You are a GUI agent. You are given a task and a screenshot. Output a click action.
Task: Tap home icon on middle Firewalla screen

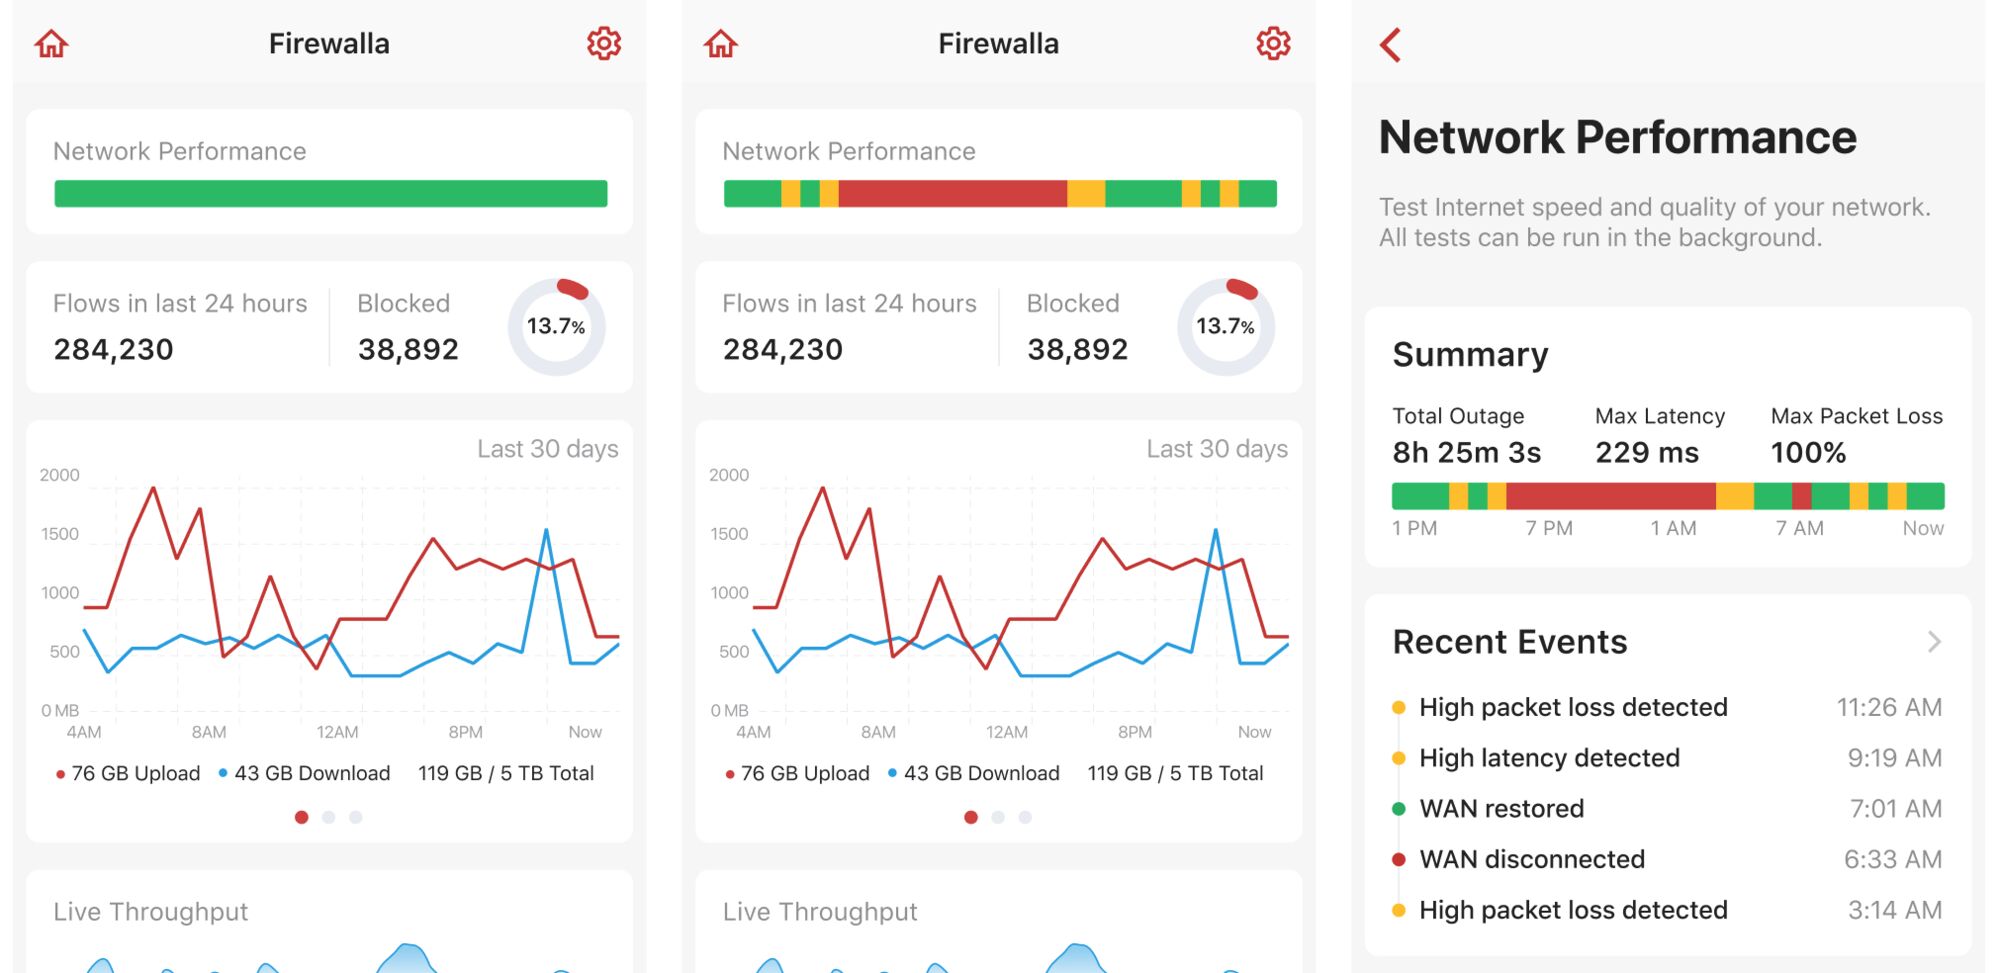[x=721, y=44]
